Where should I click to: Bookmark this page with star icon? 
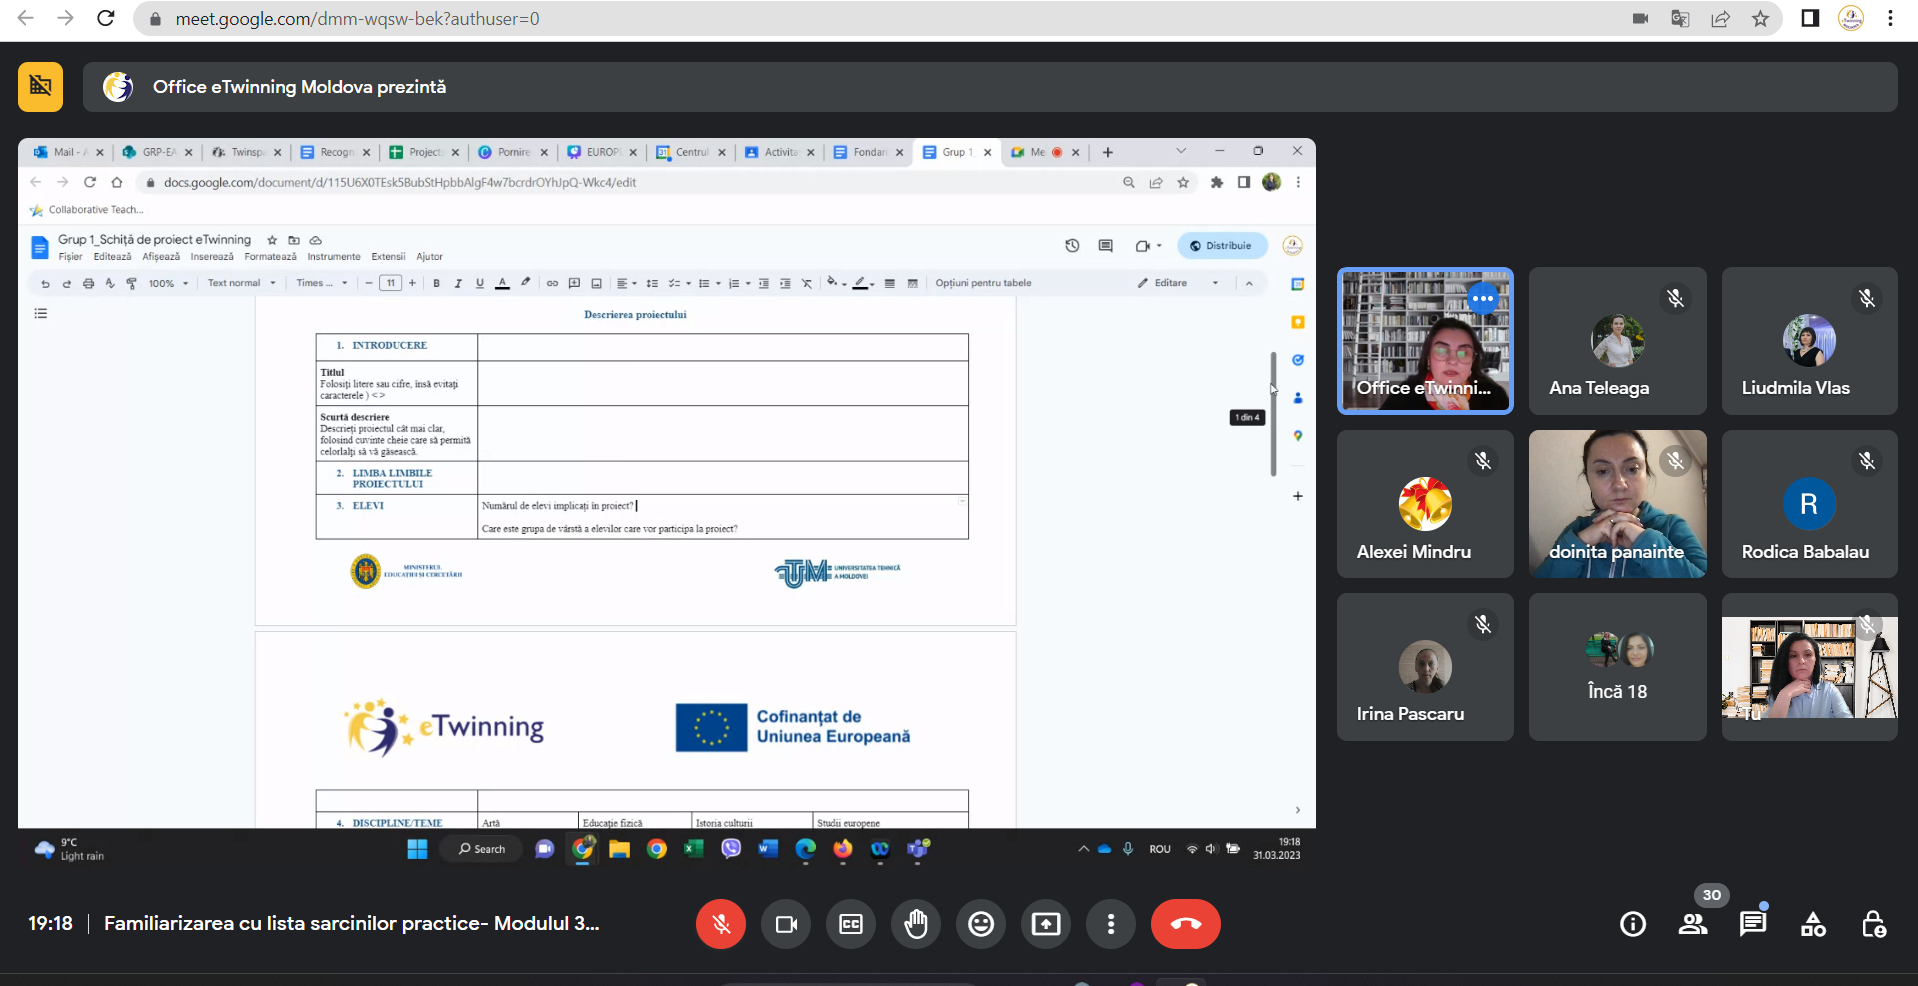coord(1760,19)
